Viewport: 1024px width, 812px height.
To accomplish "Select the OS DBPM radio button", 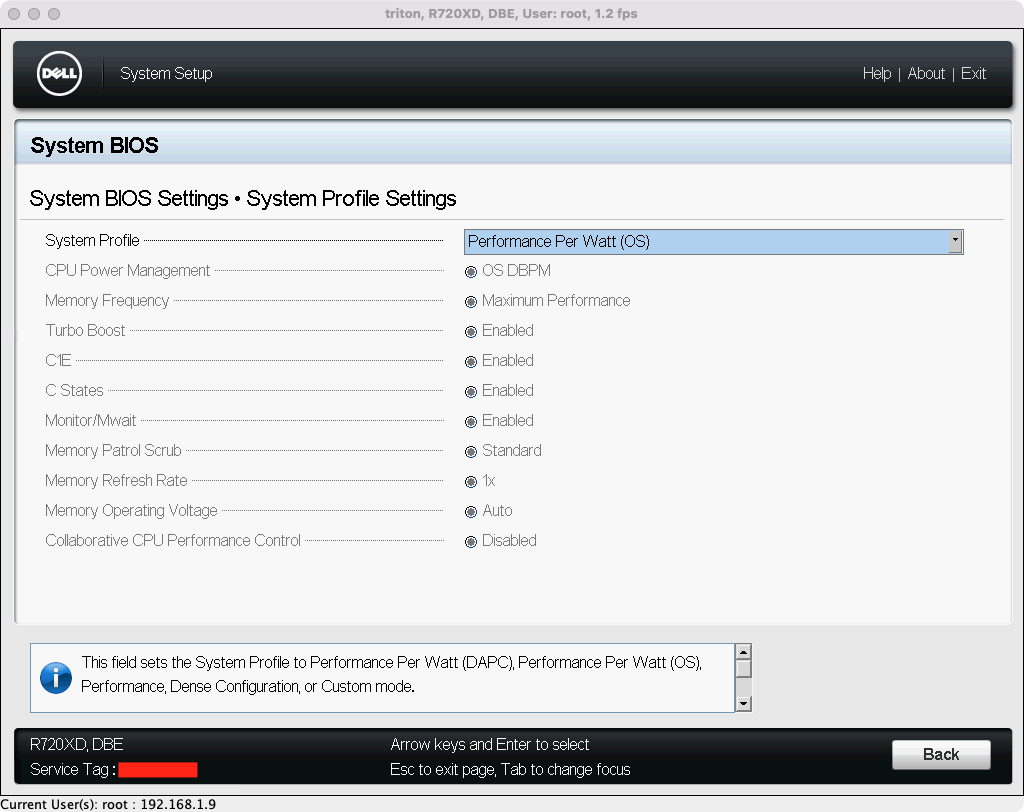I will point(471,271).
